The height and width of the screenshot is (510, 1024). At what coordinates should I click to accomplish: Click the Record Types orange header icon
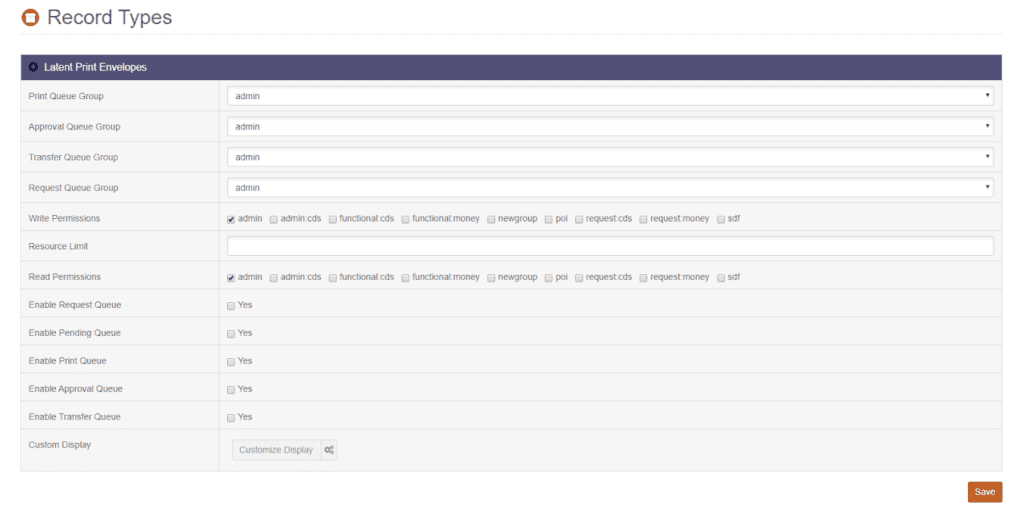pyautogui.click(x=30, y=18)
